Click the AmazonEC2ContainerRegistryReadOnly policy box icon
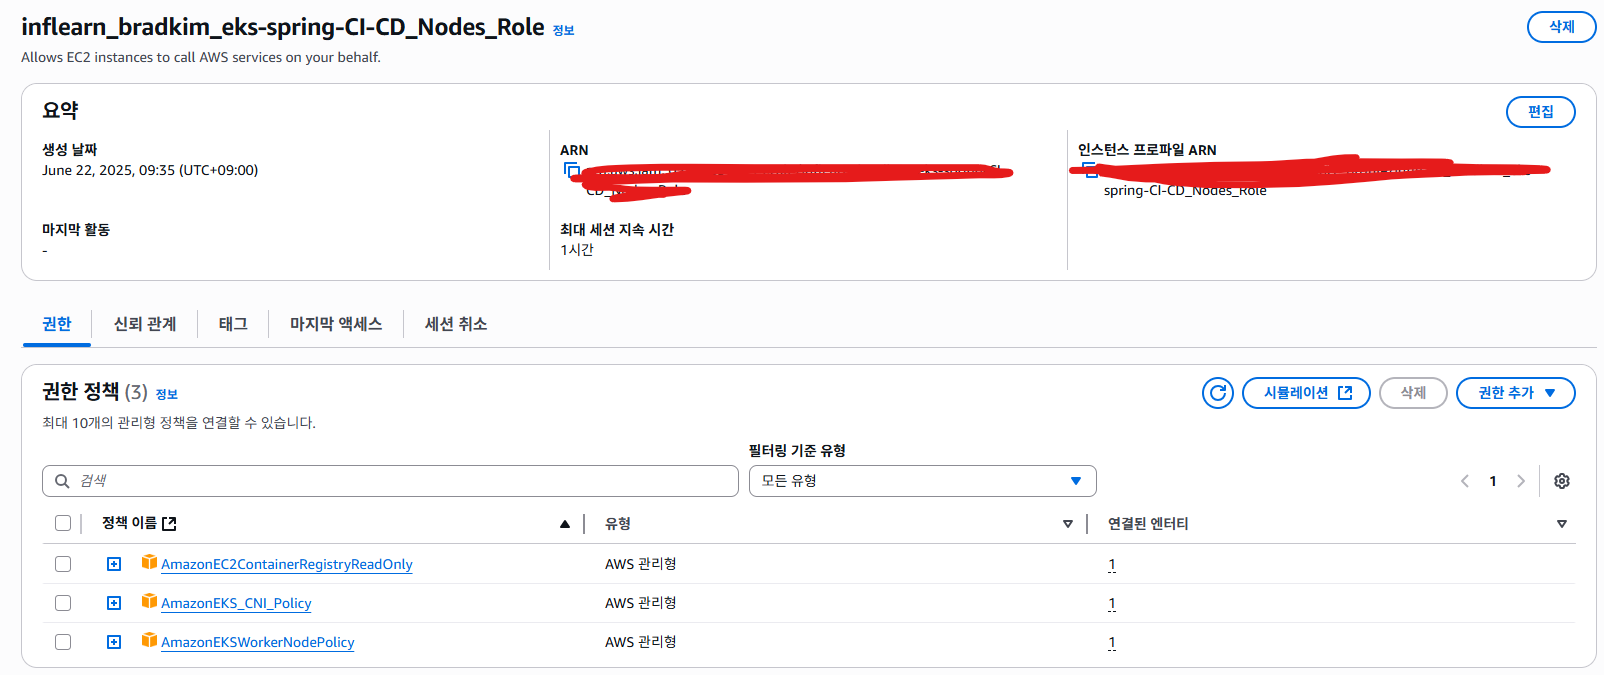1604x675 pixels. [x=149, y=562]
